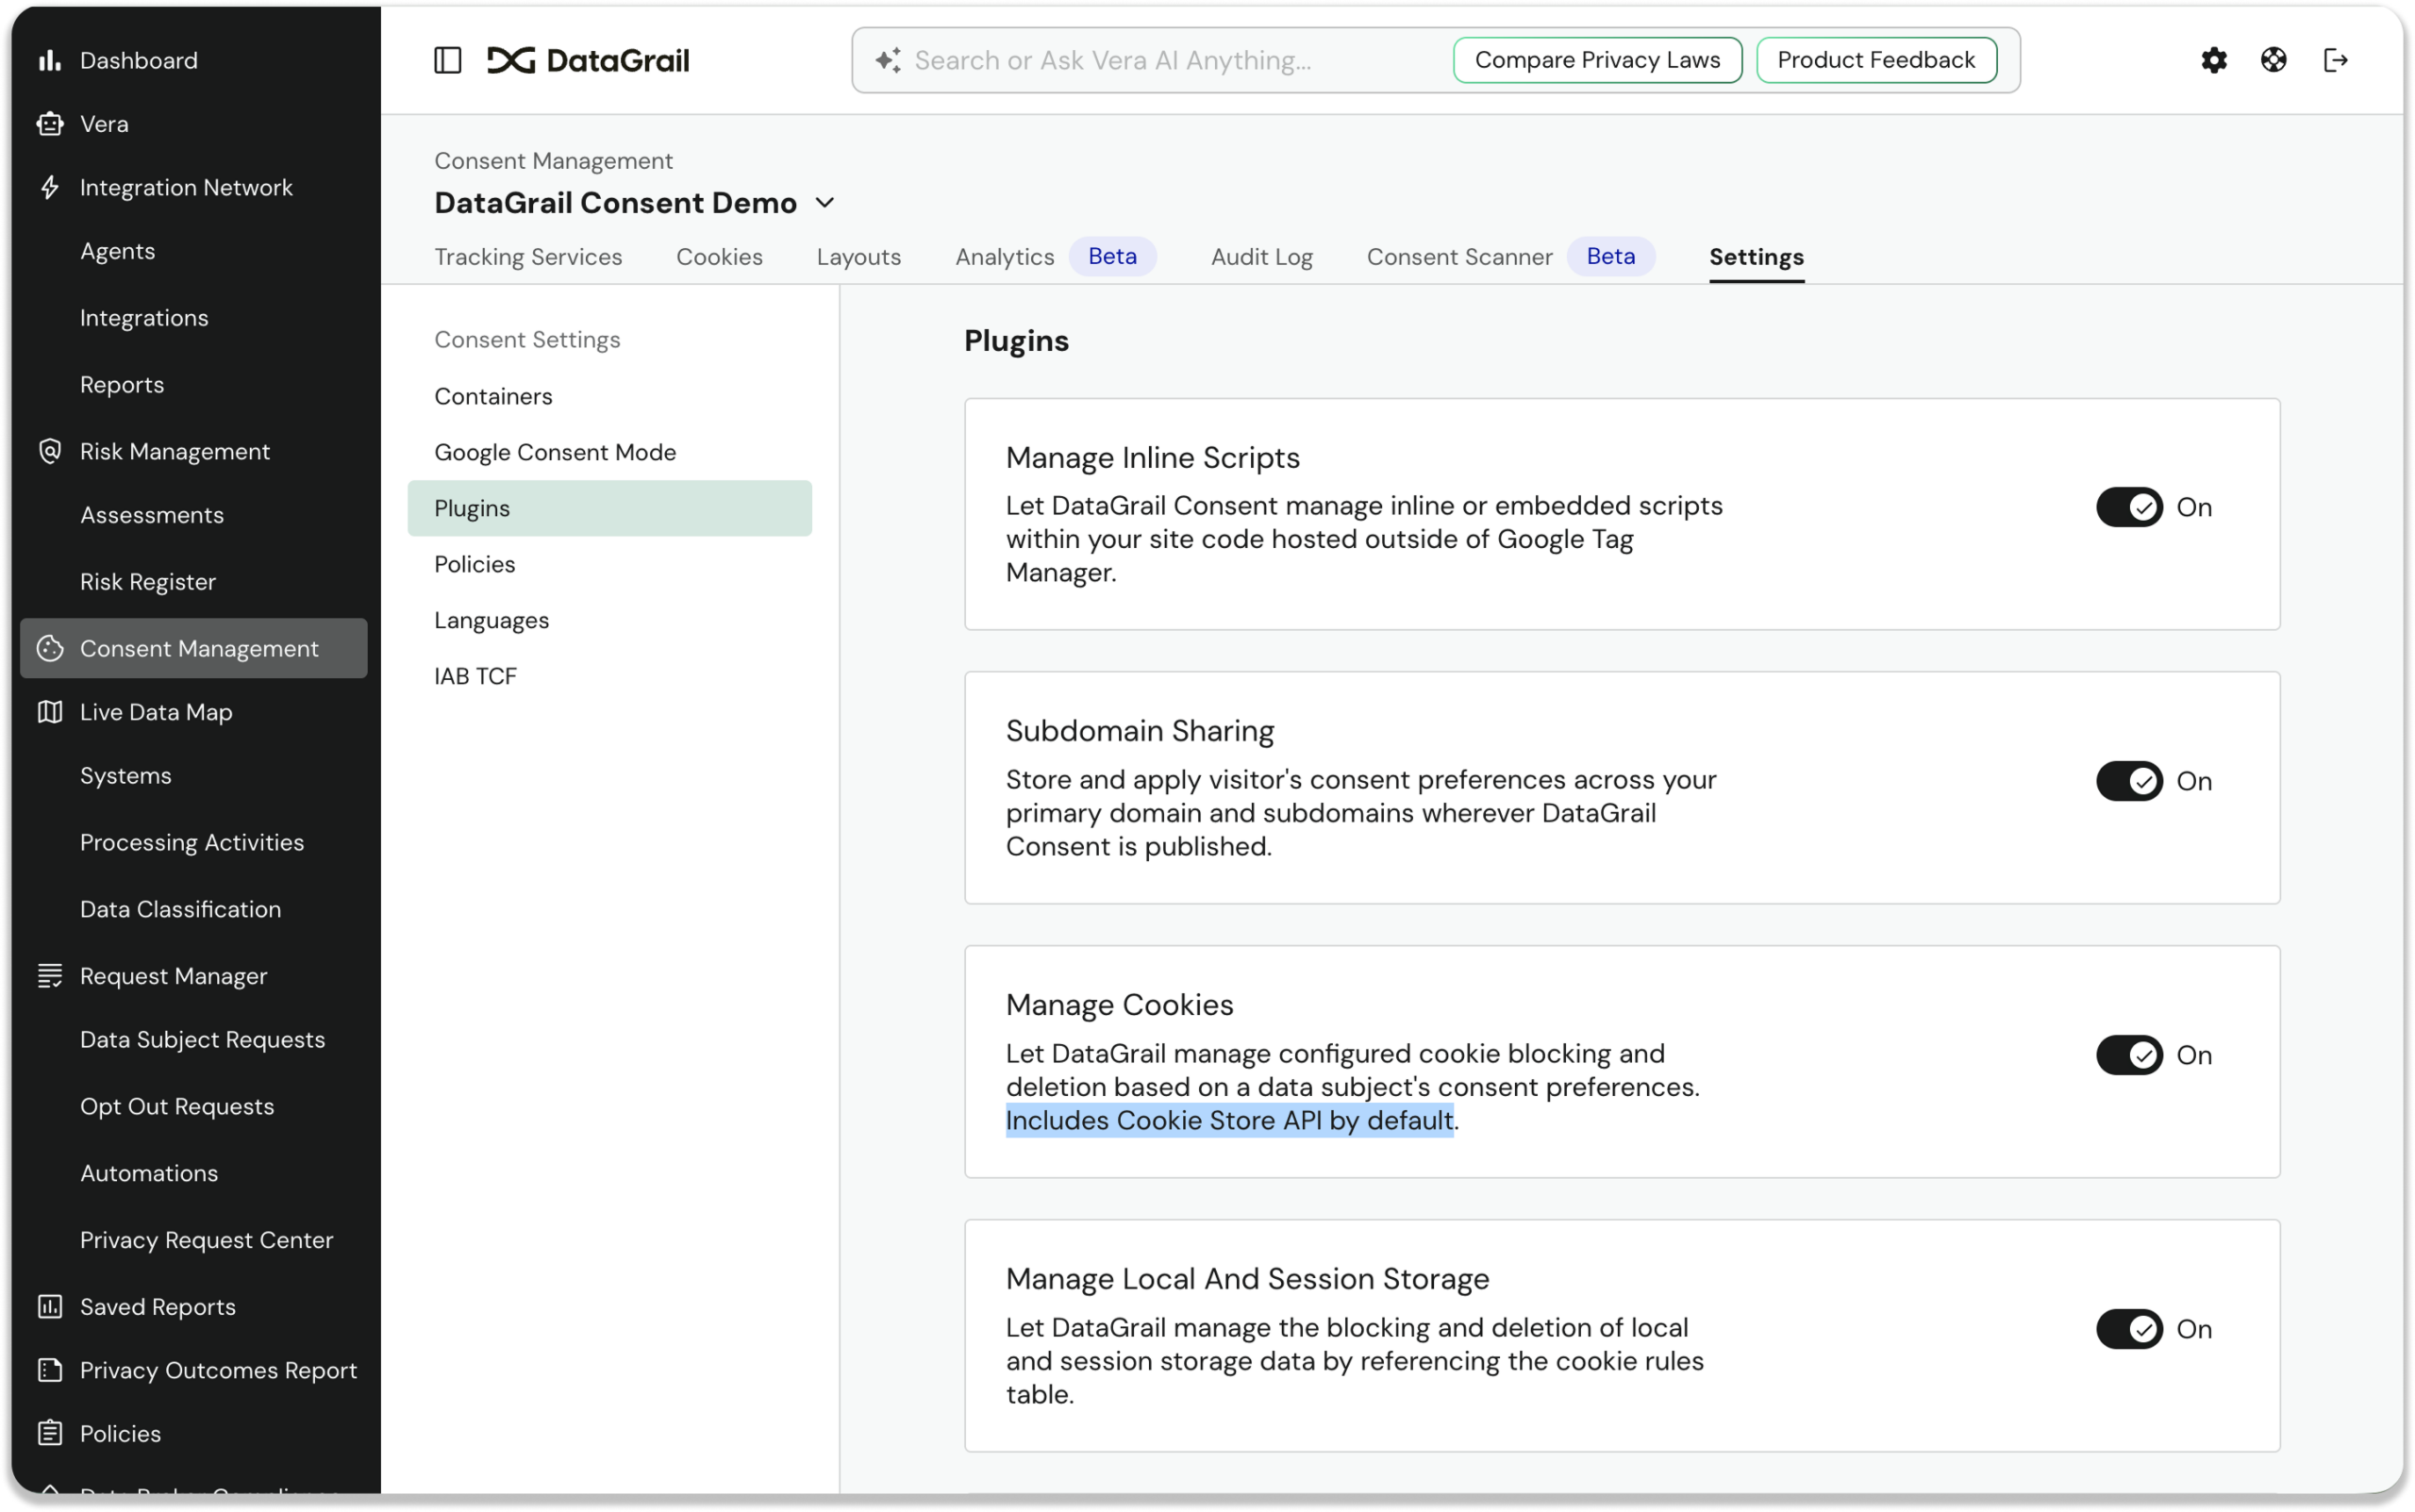Click highlighted 'Includes Cookie Store API by default' text
2415x1512 pixels.
(x=1229, y=1121)
